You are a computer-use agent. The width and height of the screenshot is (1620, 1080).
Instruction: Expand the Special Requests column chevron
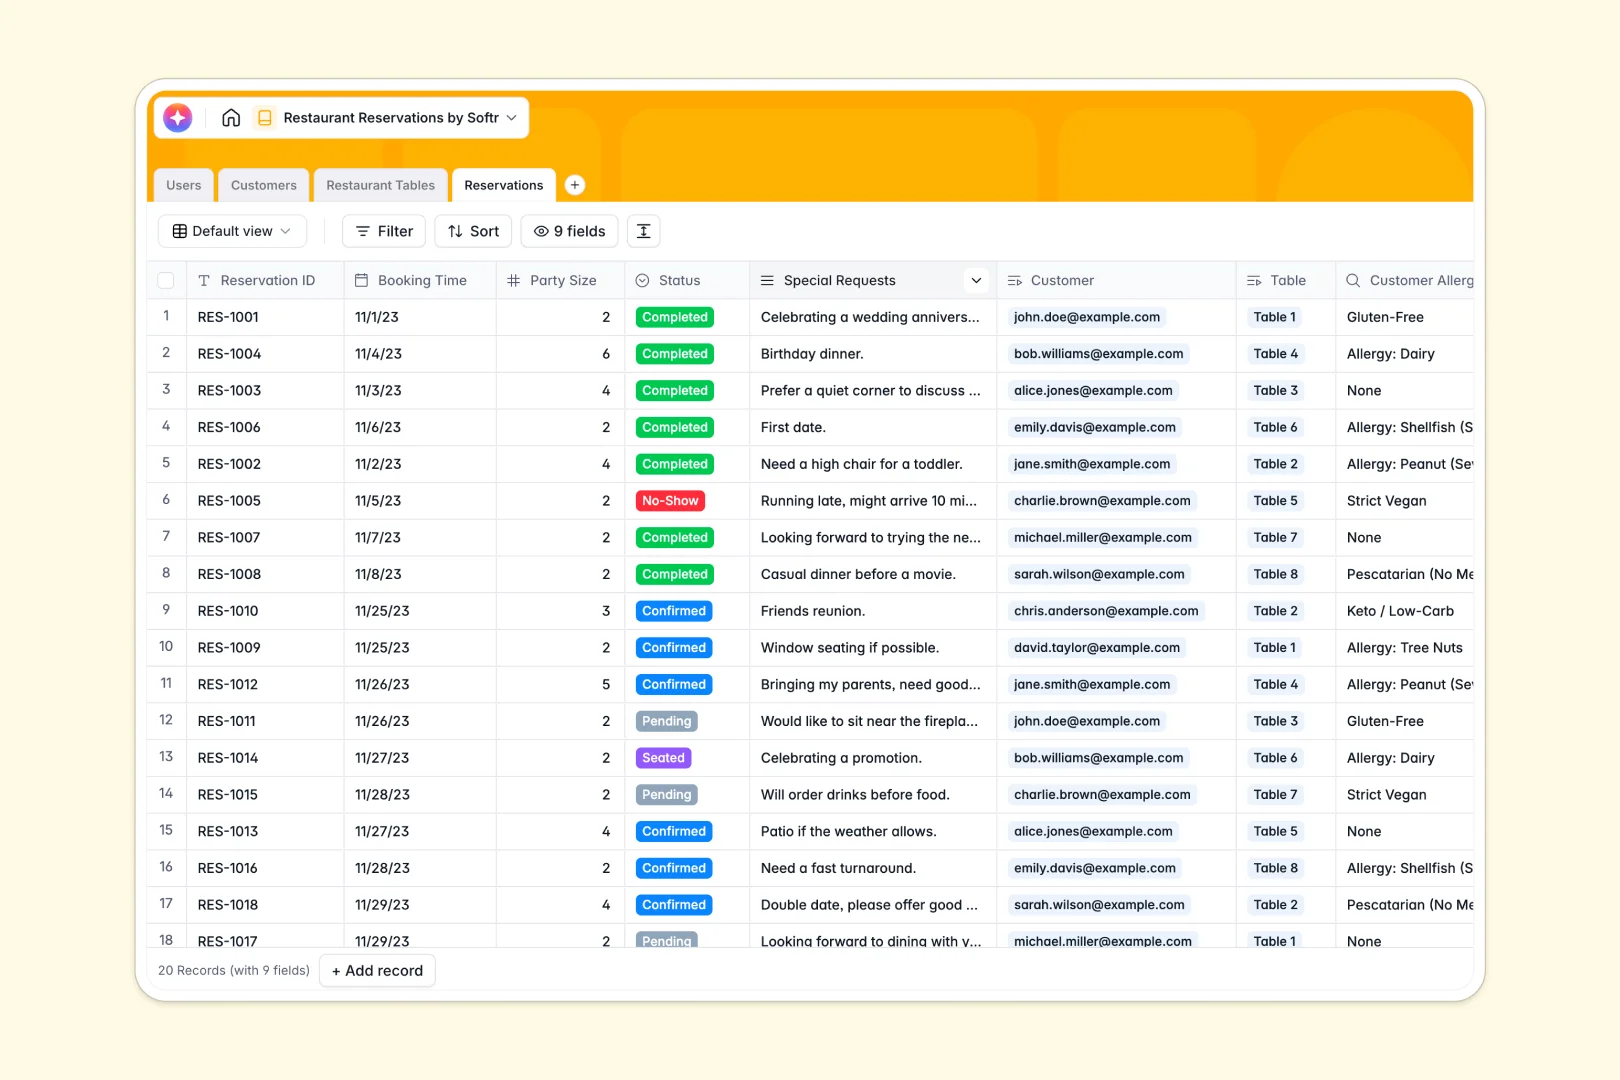[x=976, y=281]
